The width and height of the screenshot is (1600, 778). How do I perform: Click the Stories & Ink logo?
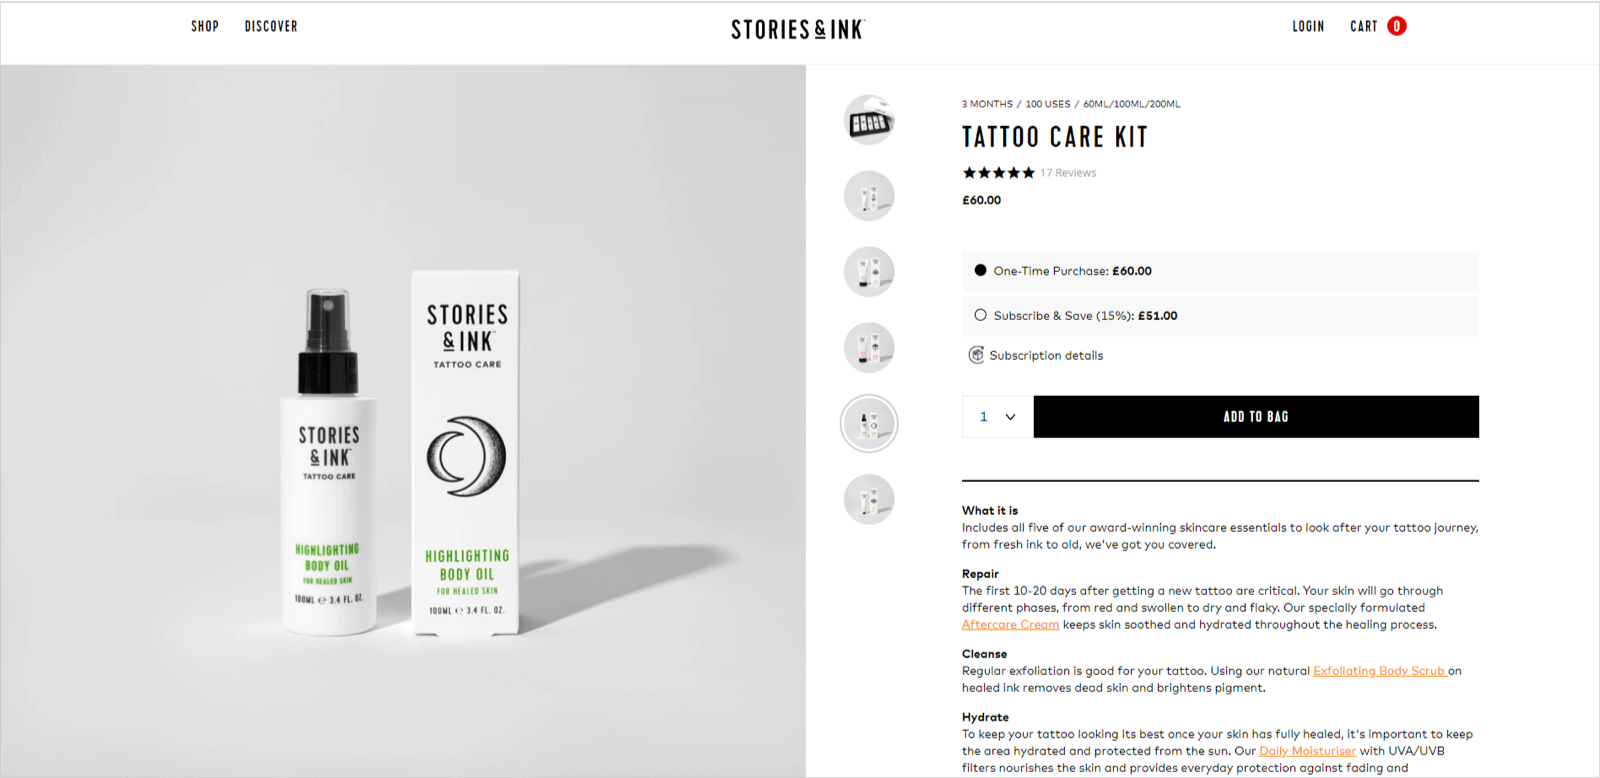pos(798,29)
